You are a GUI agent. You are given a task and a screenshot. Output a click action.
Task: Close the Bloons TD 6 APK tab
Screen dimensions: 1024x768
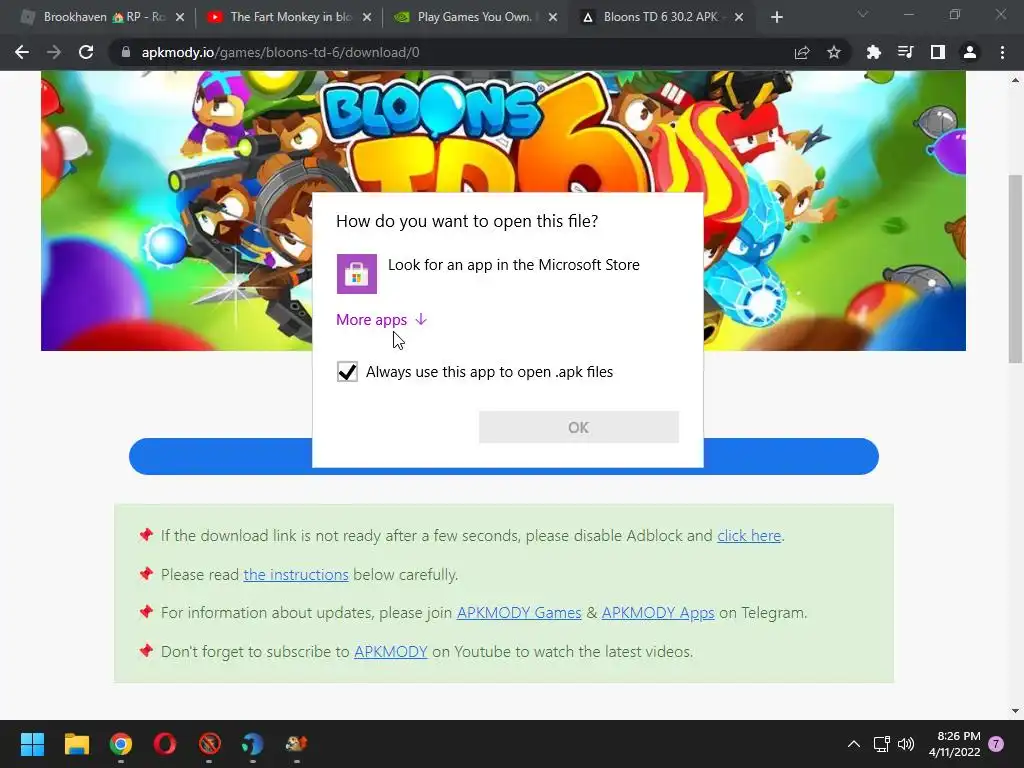click(739, 17)
